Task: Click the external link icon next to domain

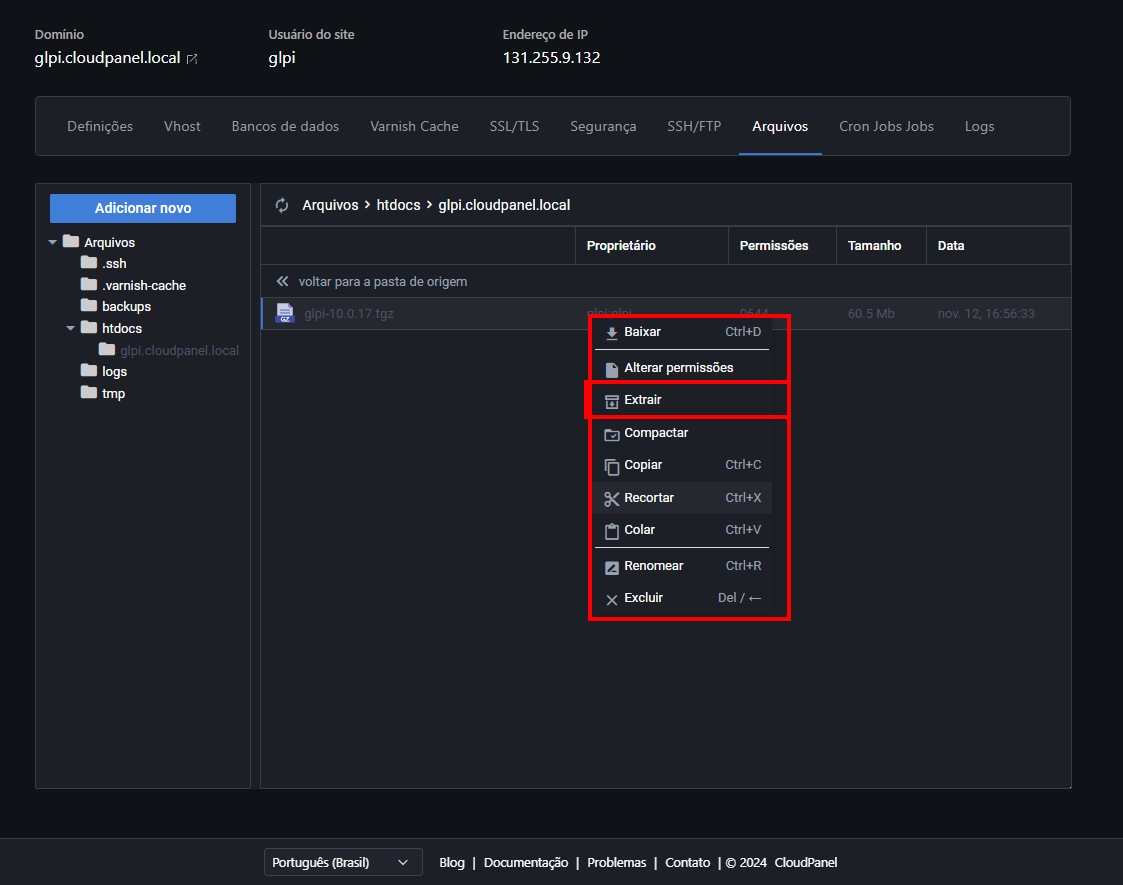Action: pos(192,59)
